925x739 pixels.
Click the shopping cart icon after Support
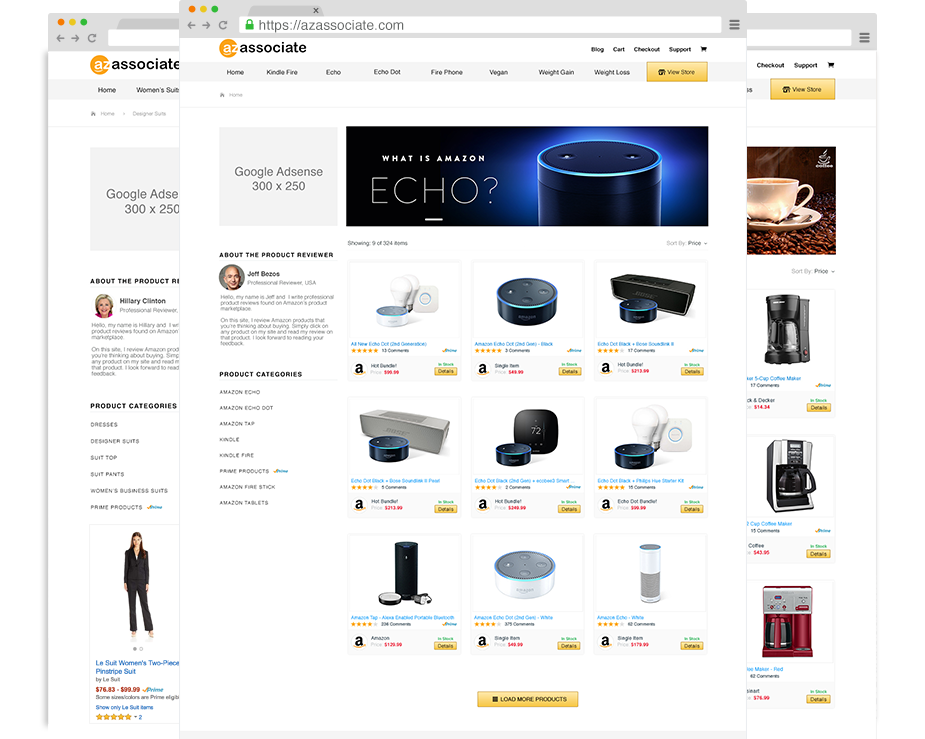pyautogui.click(x=703, y=49)
